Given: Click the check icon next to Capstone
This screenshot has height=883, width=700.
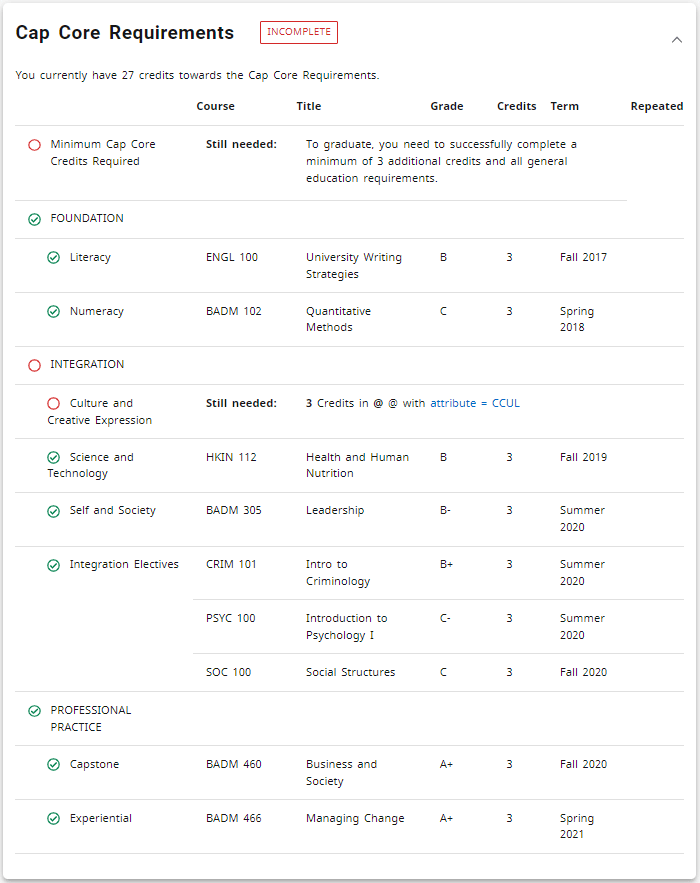Looking at the screenshot, I should [x=54, y=765].
